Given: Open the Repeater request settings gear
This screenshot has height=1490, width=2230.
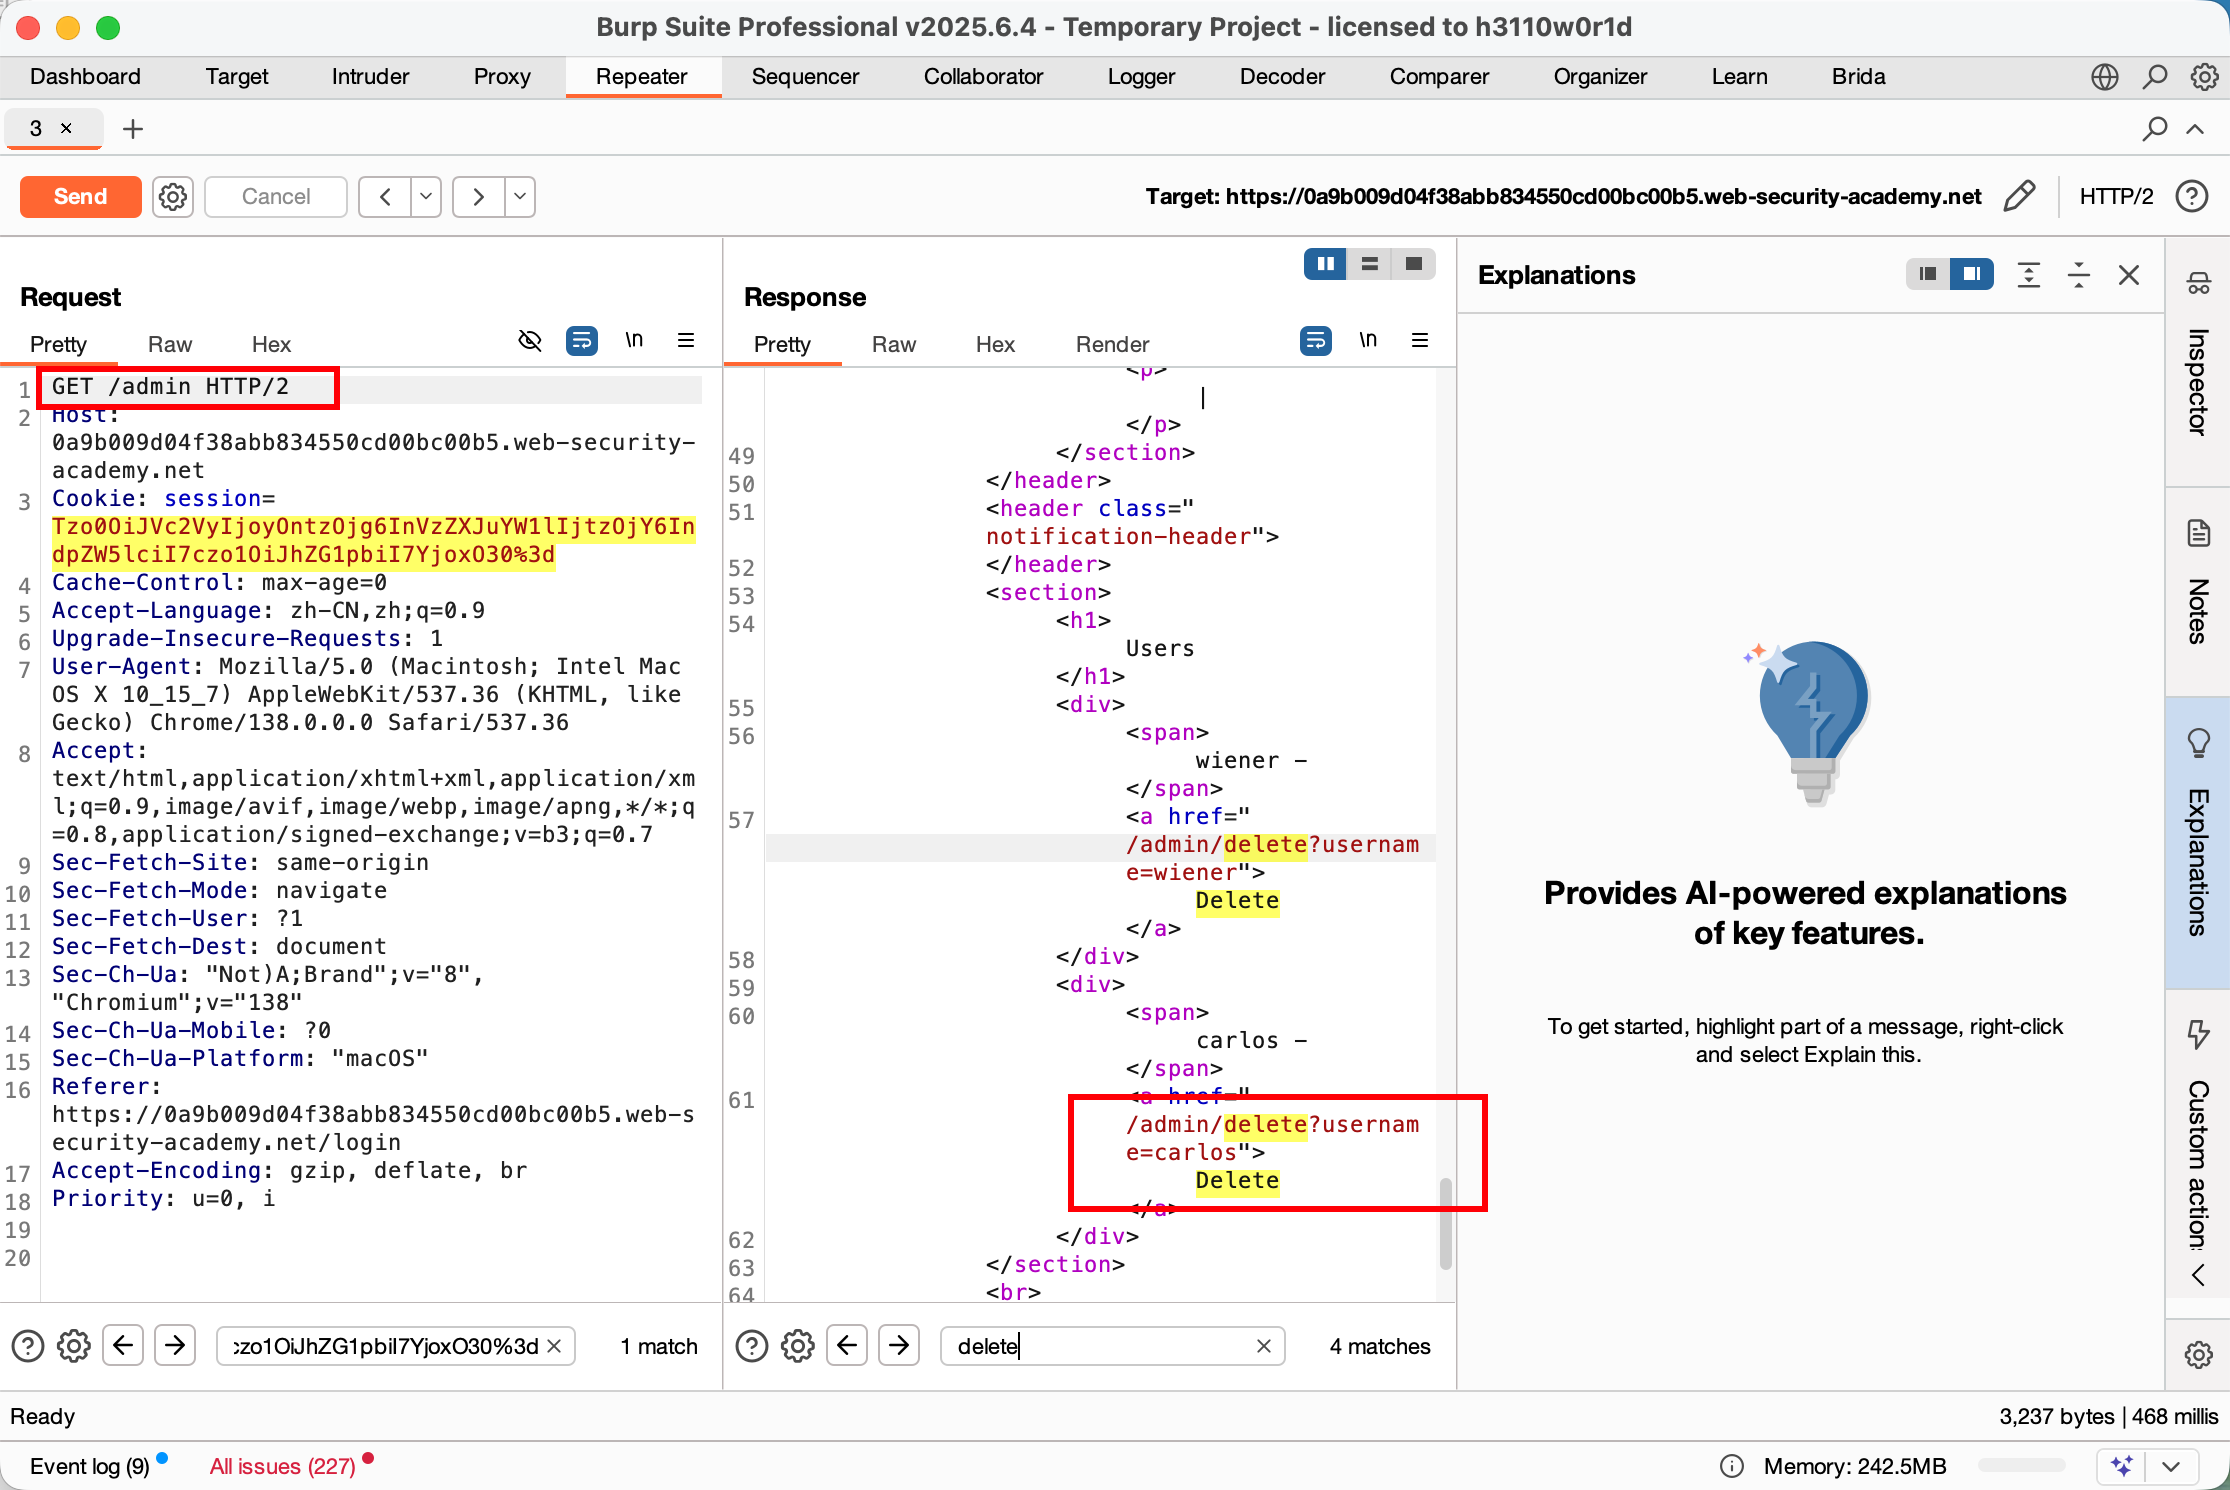Looking at the screenshot, I should [173, 197].
